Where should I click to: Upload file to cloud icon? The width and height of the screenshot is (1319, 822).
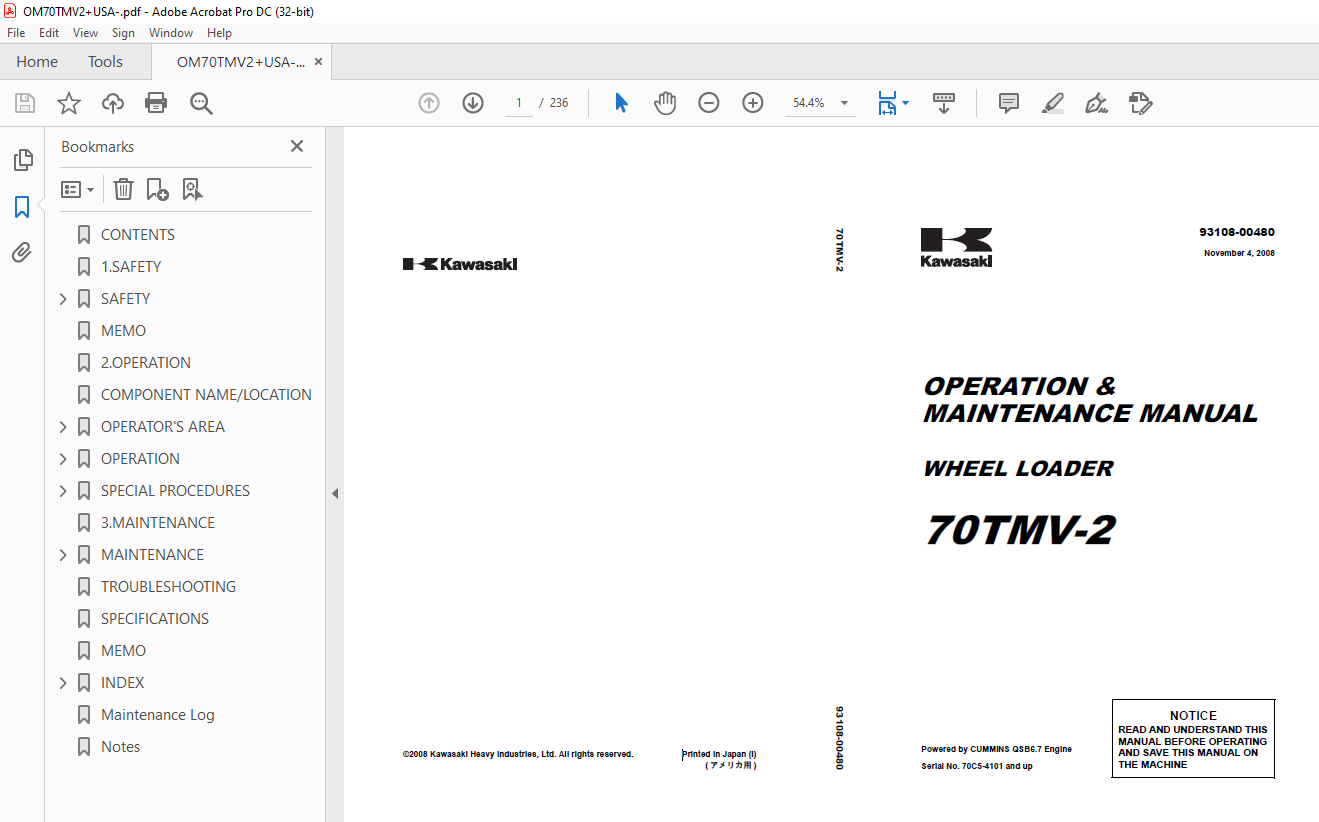(113, 103)
